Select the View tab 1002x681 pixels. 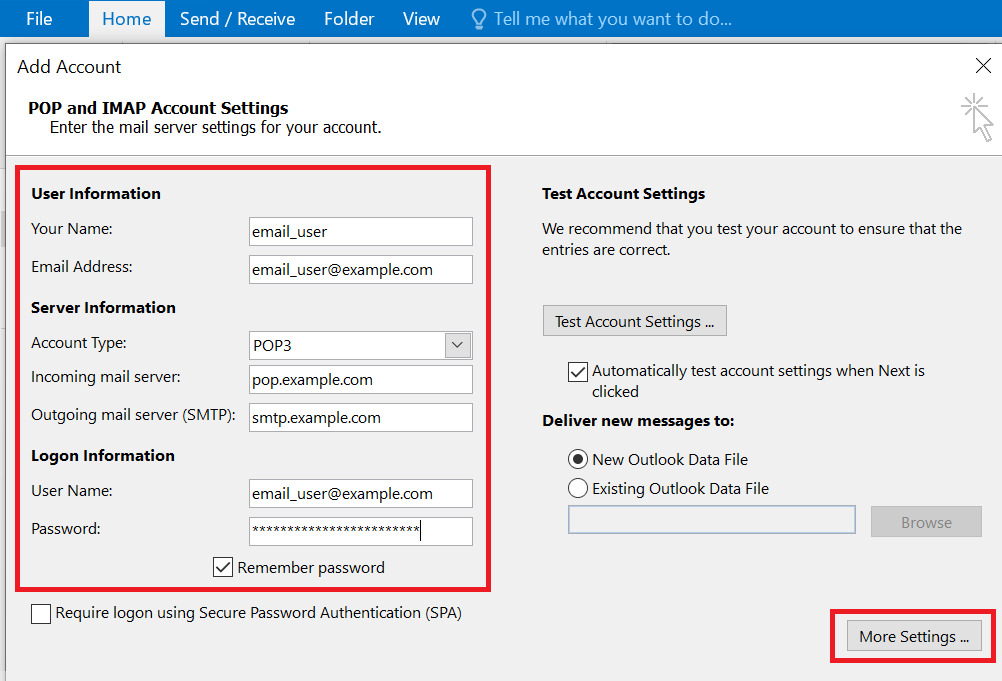pyautogui.click(x=421, y=18)
